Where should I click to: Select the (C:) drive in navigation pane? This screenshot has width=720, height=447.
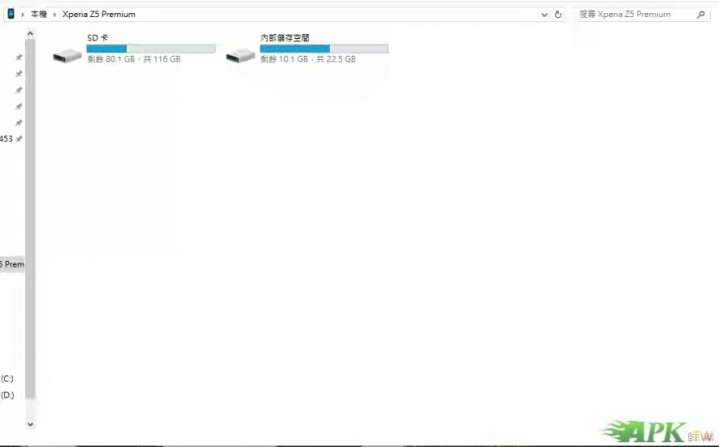[x=7, y=379]
